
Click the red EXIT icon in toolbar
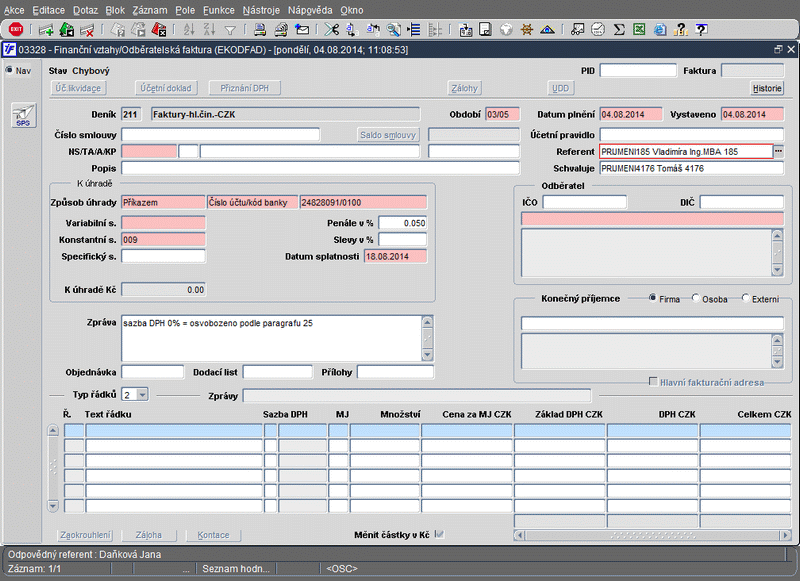(16, 29)
